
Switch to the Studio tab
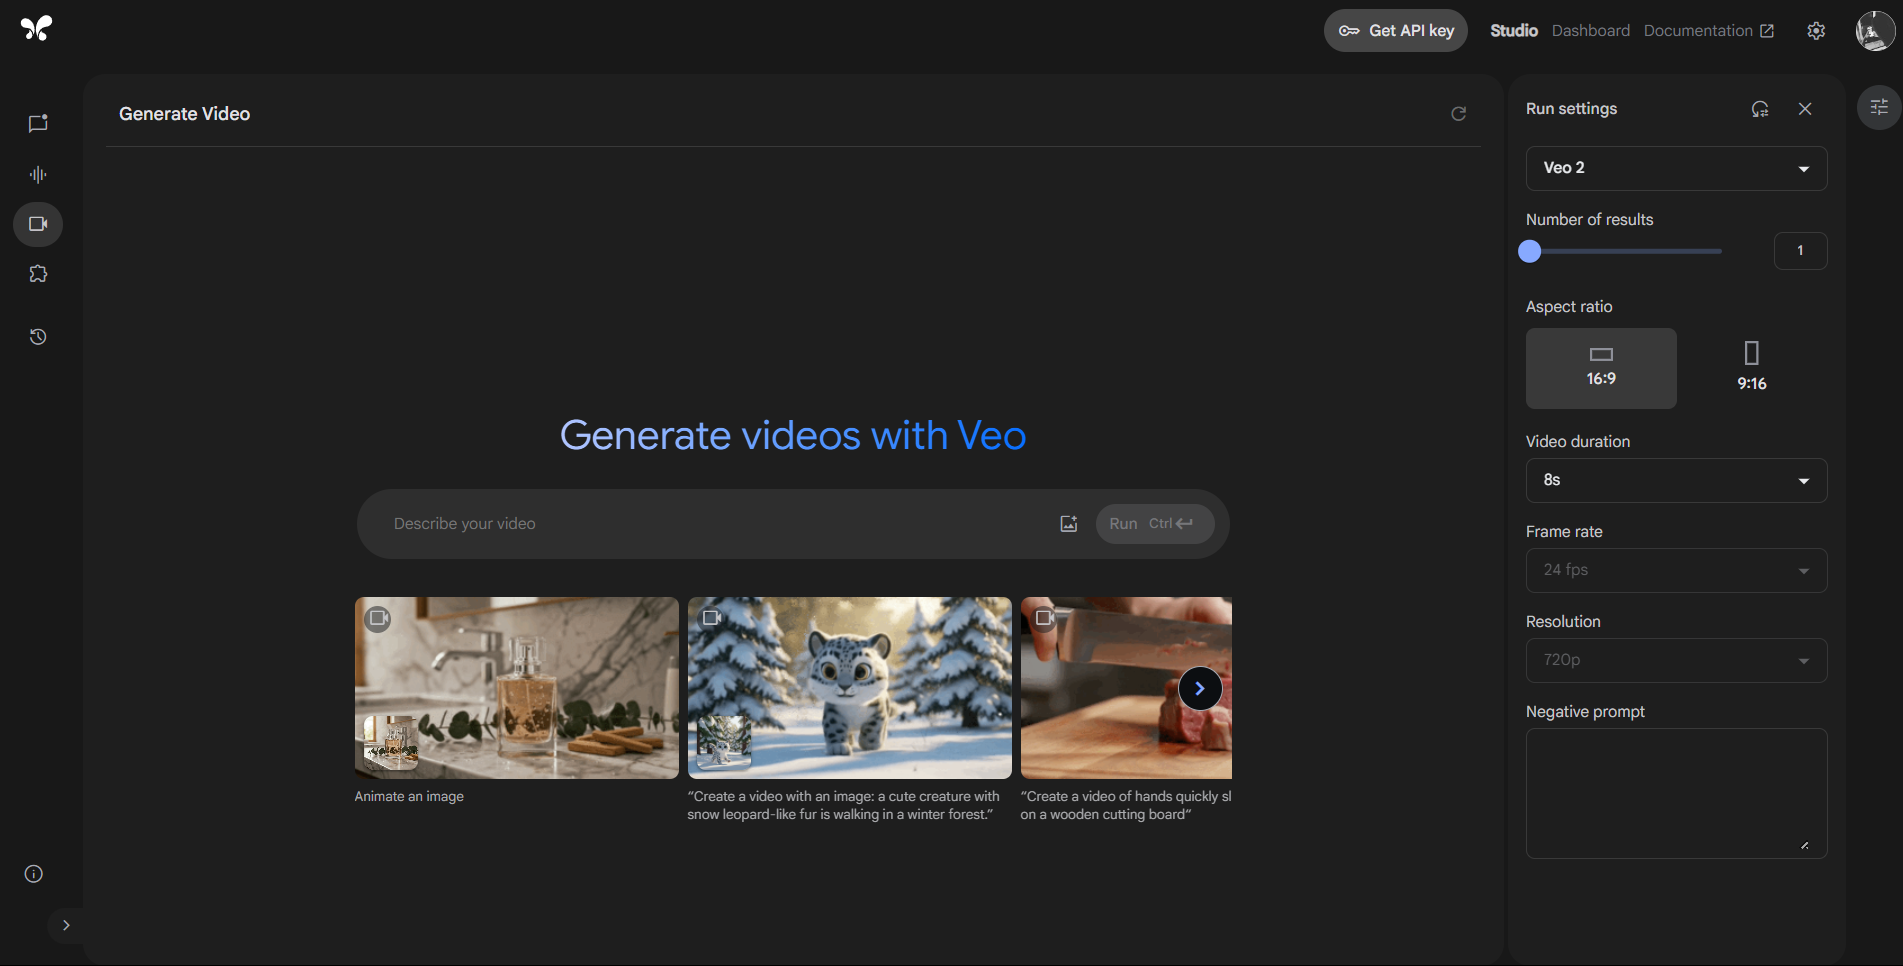point(1514,31)
